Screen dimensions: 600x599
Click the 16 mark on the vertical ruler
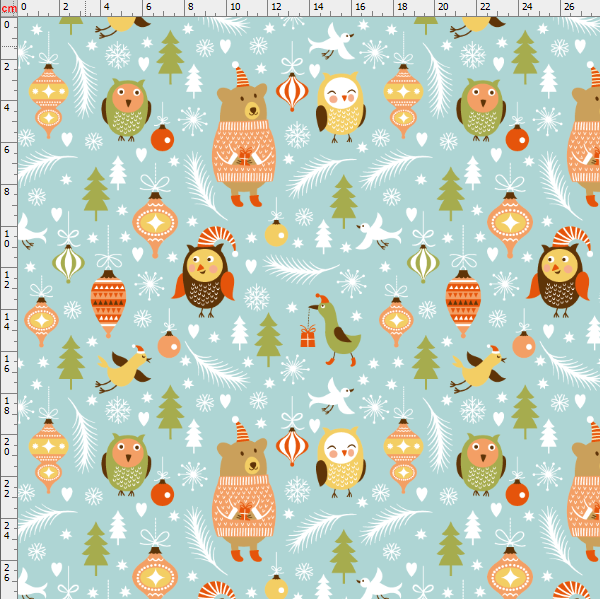pos(7,364)
